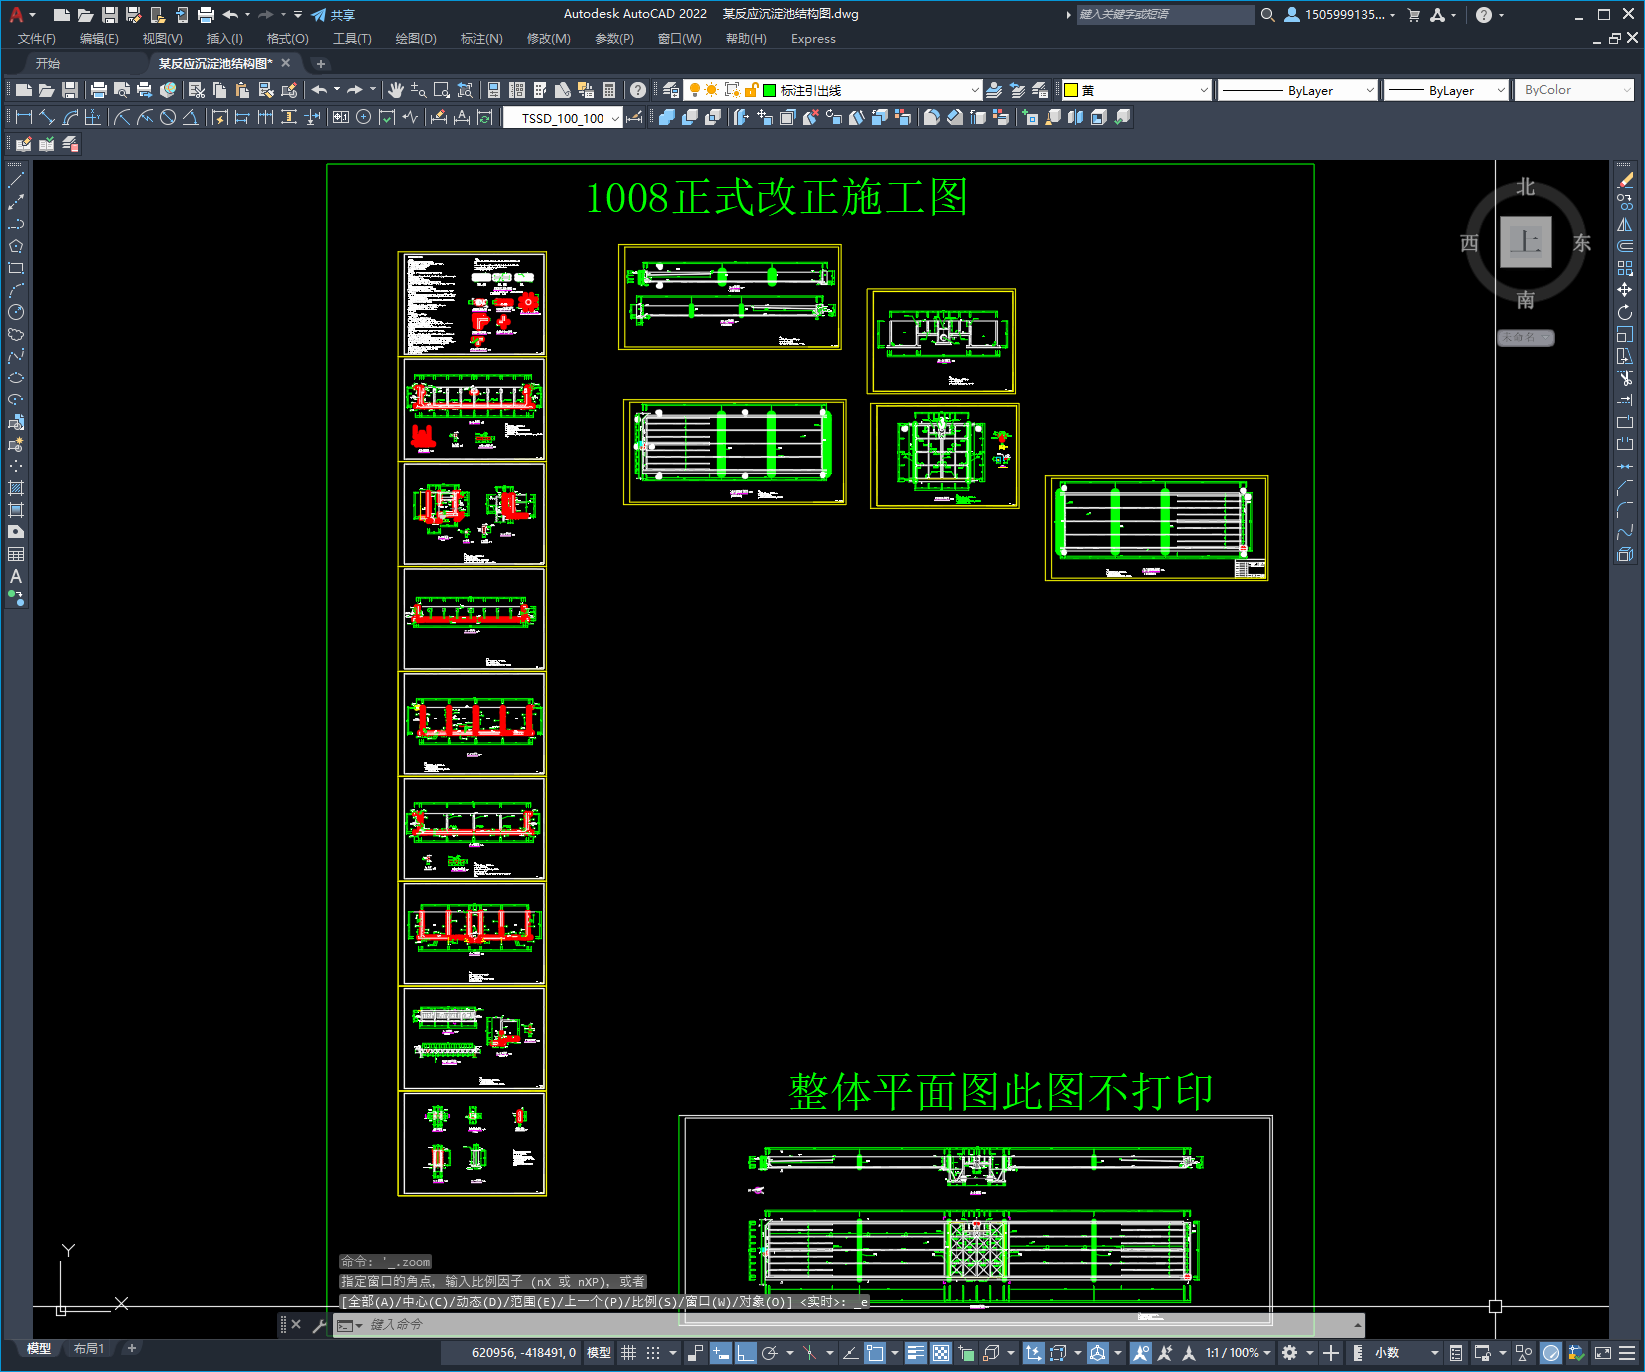
Task: Click the Diameter Dimension tool
Action: 168,117
